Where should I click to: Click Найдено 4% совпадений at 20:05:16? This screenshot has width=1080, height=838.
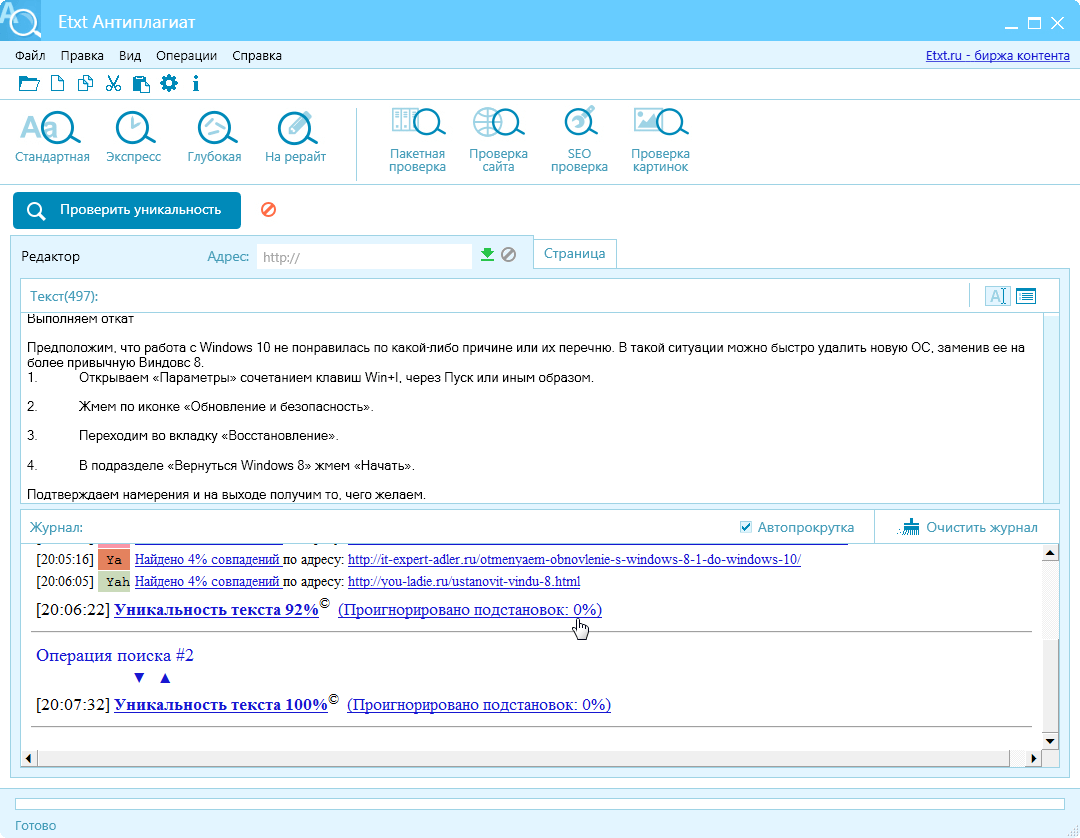207,560
